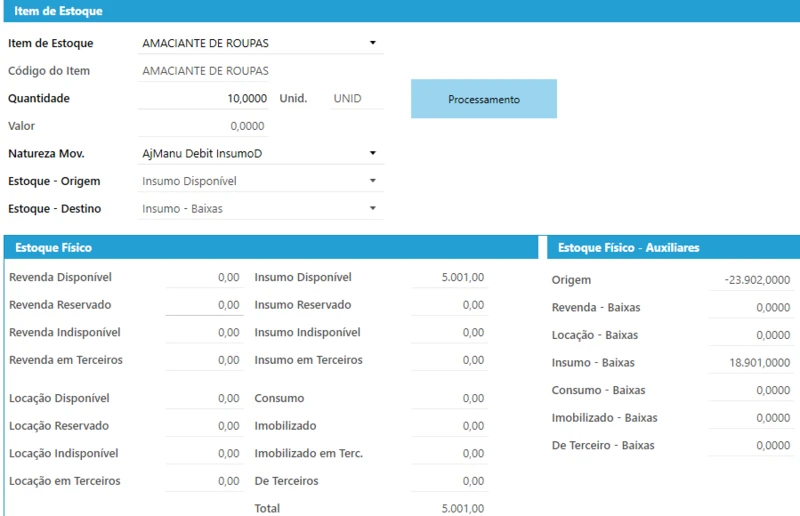800x516 pixels.
Task: Select the AMACIANTE DE ROUPAS combo box value
Action: point(261,43)
